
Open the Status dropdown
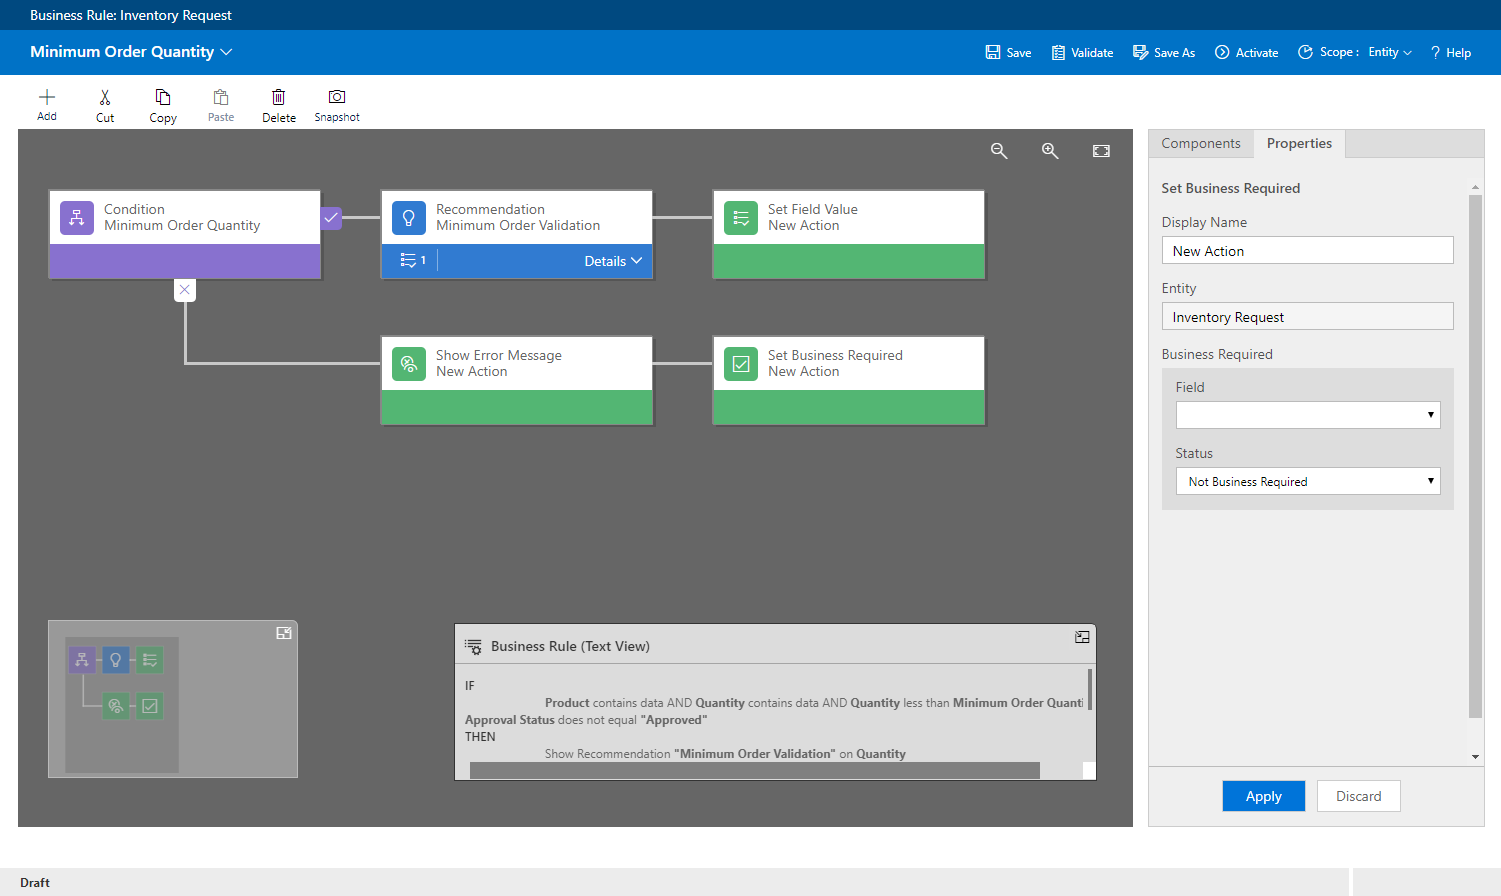[x=1308, y=482]
